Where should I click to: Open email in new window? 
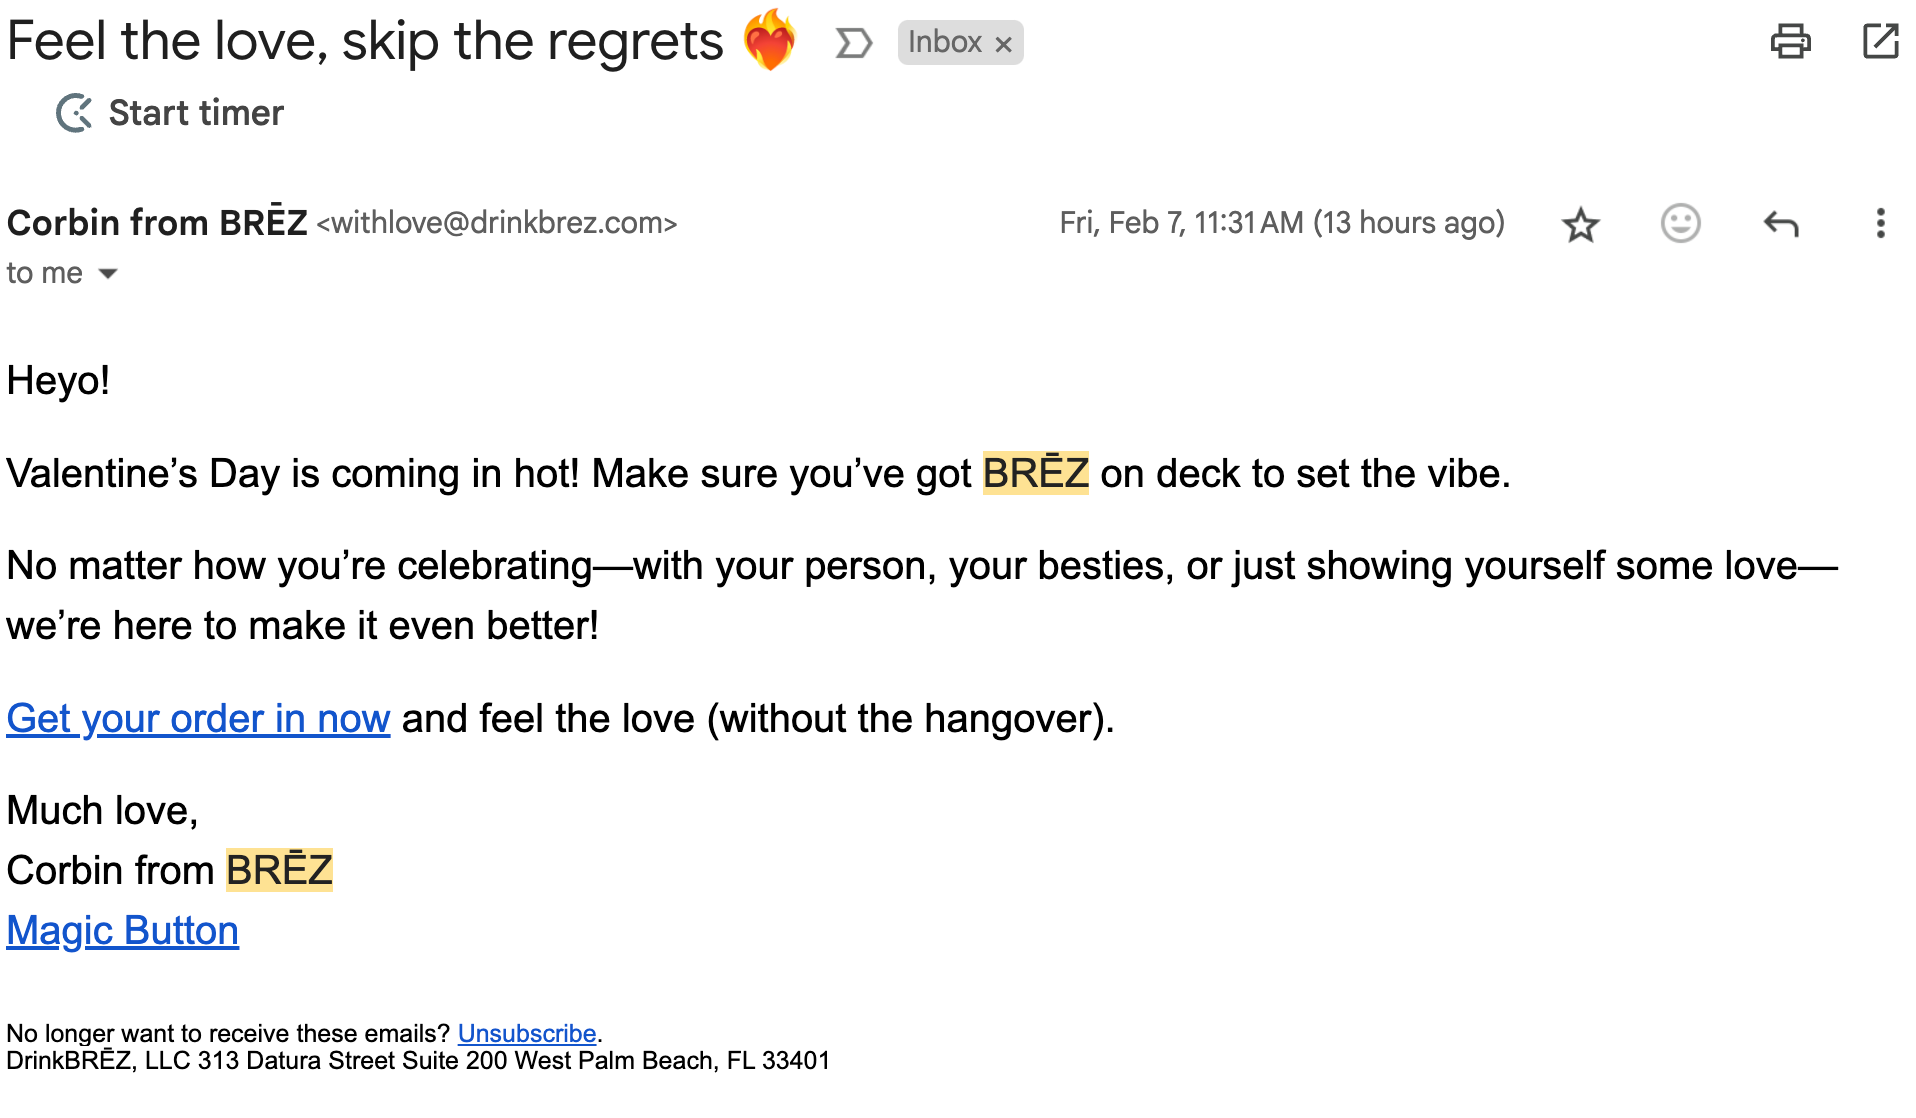pyautogui.click(x=1880, y=42)
